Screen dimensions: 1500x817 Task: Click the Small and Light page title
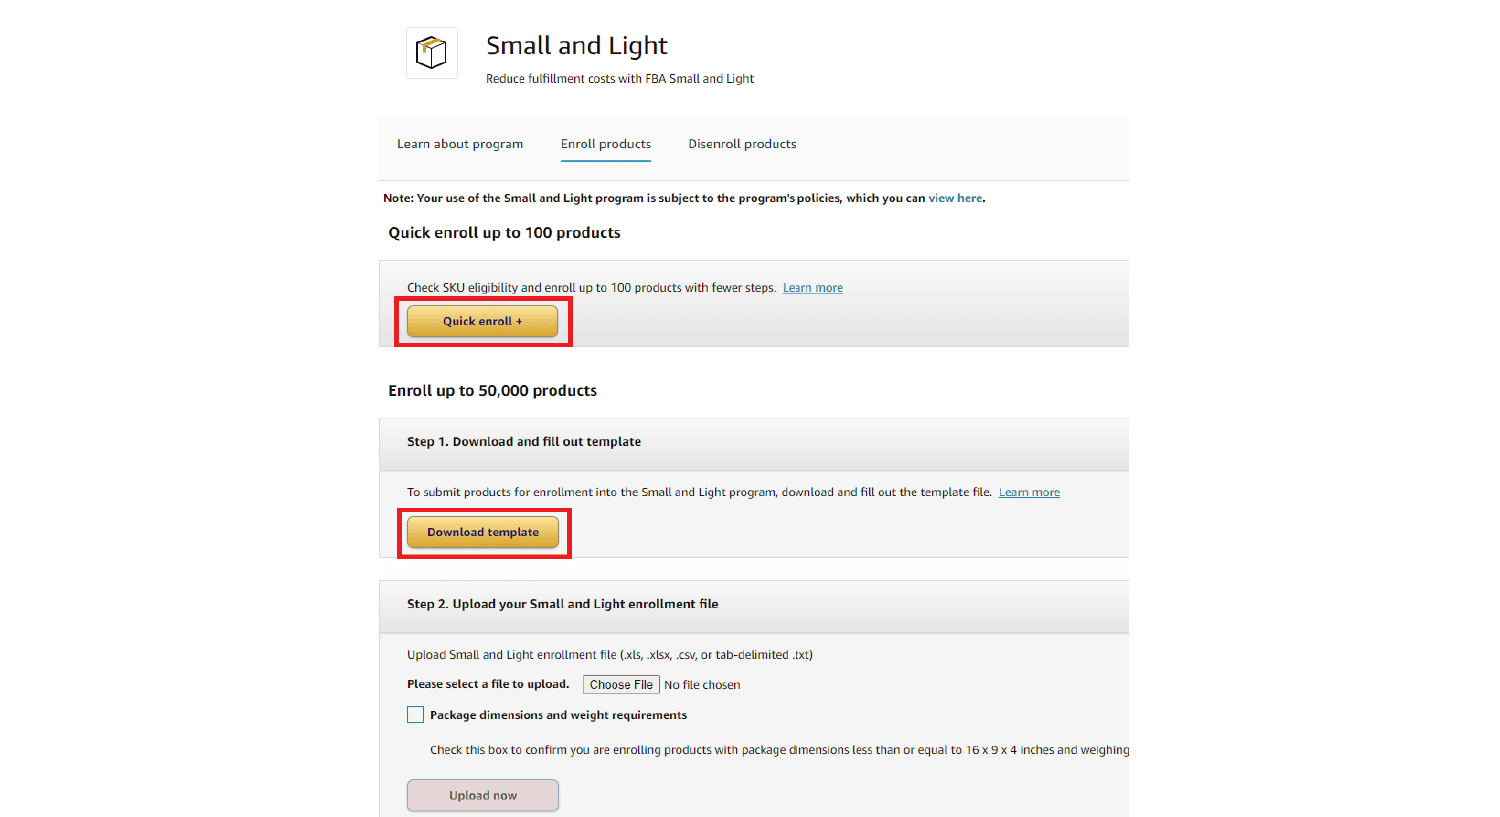577,46
